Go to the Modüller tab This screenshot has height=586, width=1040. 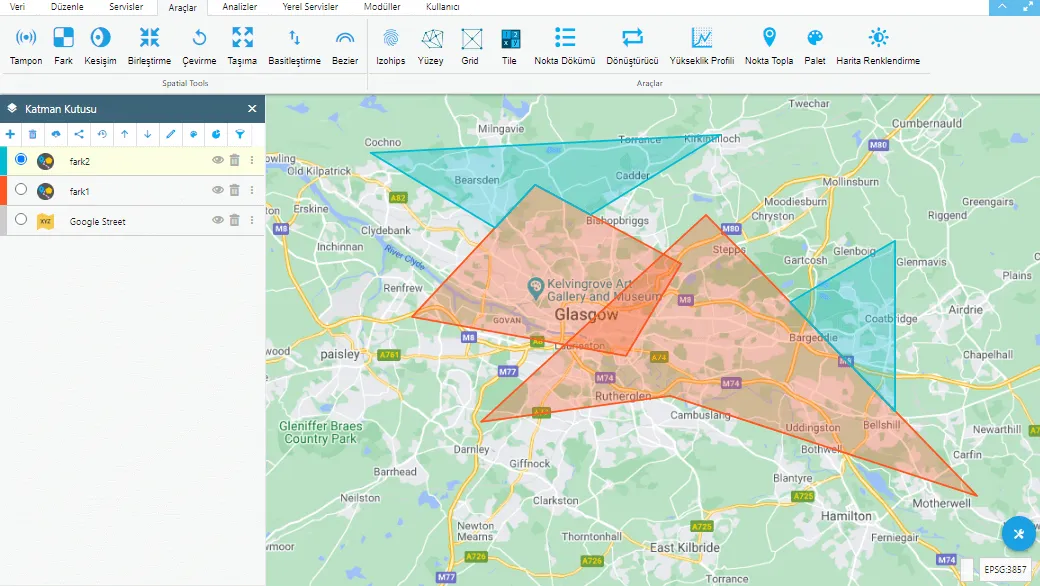pos(382,7)
